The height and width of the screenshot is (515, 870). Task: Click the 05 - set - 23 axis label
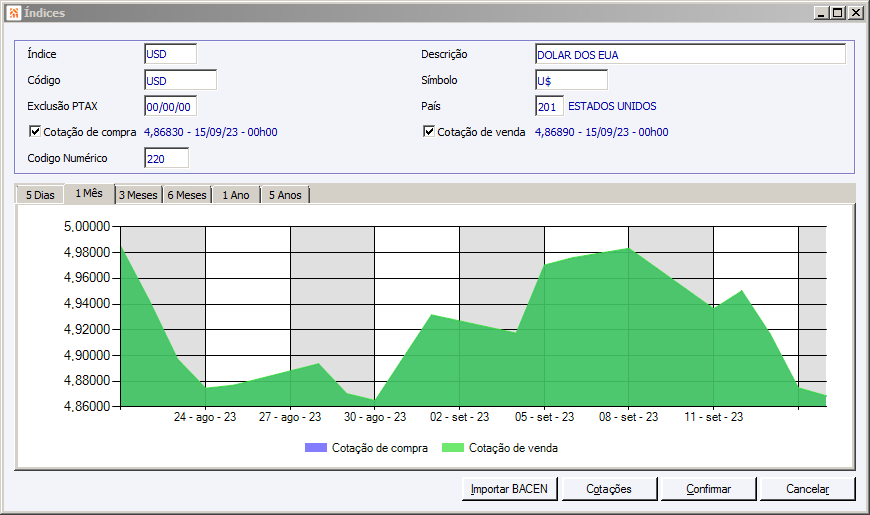(544, 417)
